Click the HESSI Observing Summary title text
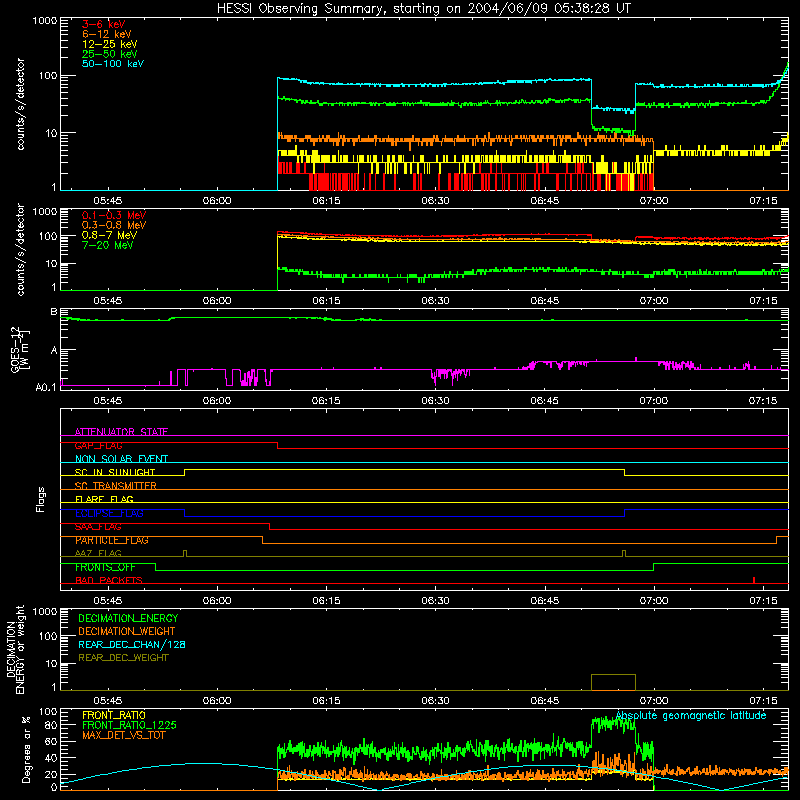The image size is (800, 800). pos(423,9)
